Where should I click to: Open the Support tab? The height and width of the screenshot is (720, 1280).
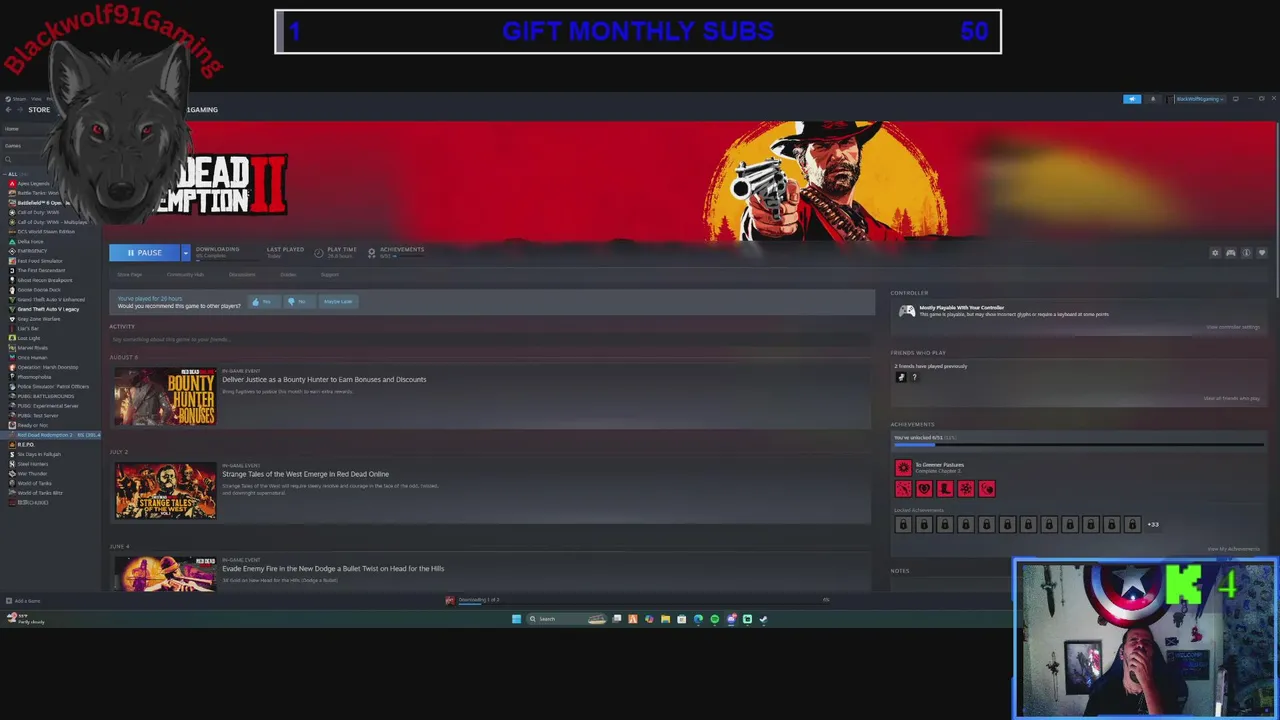330,274
